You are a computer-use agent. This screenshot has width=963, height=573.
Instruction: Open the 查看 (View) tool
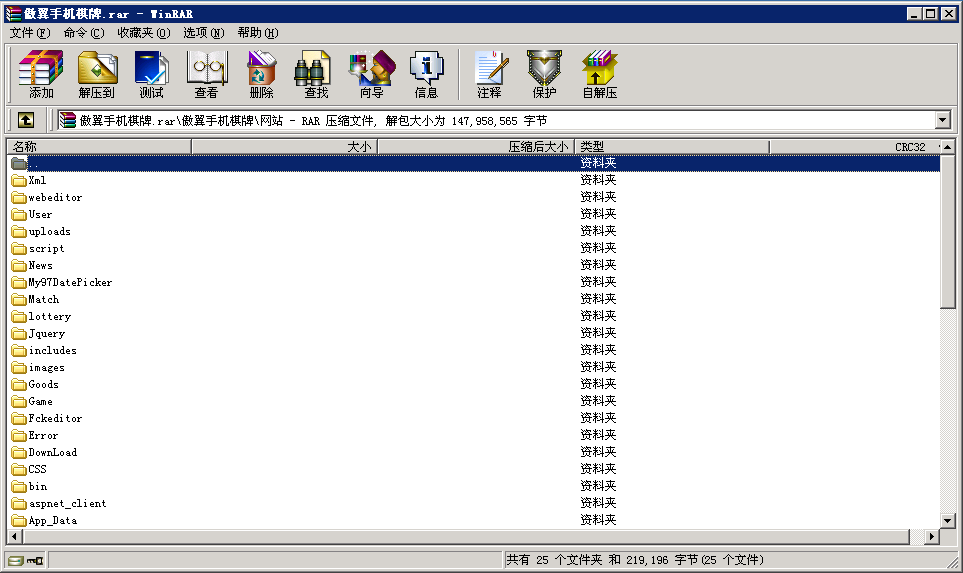(206, 74)
